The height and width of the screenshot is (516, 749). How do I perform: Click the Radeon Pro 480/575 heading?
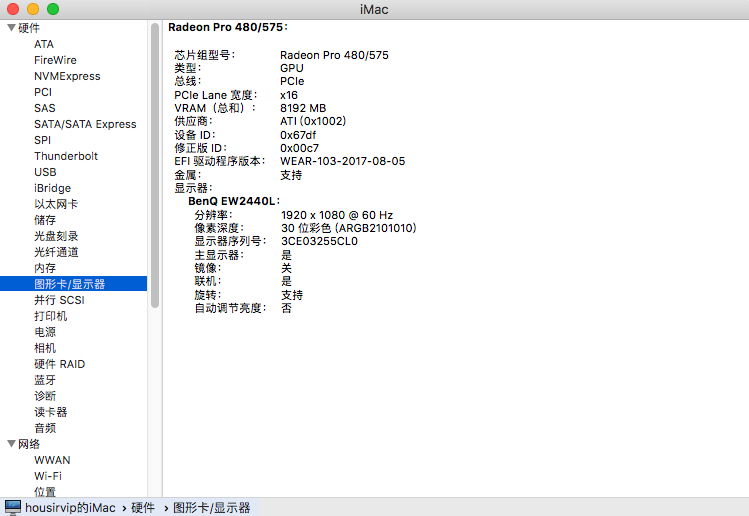pos(228,27)
